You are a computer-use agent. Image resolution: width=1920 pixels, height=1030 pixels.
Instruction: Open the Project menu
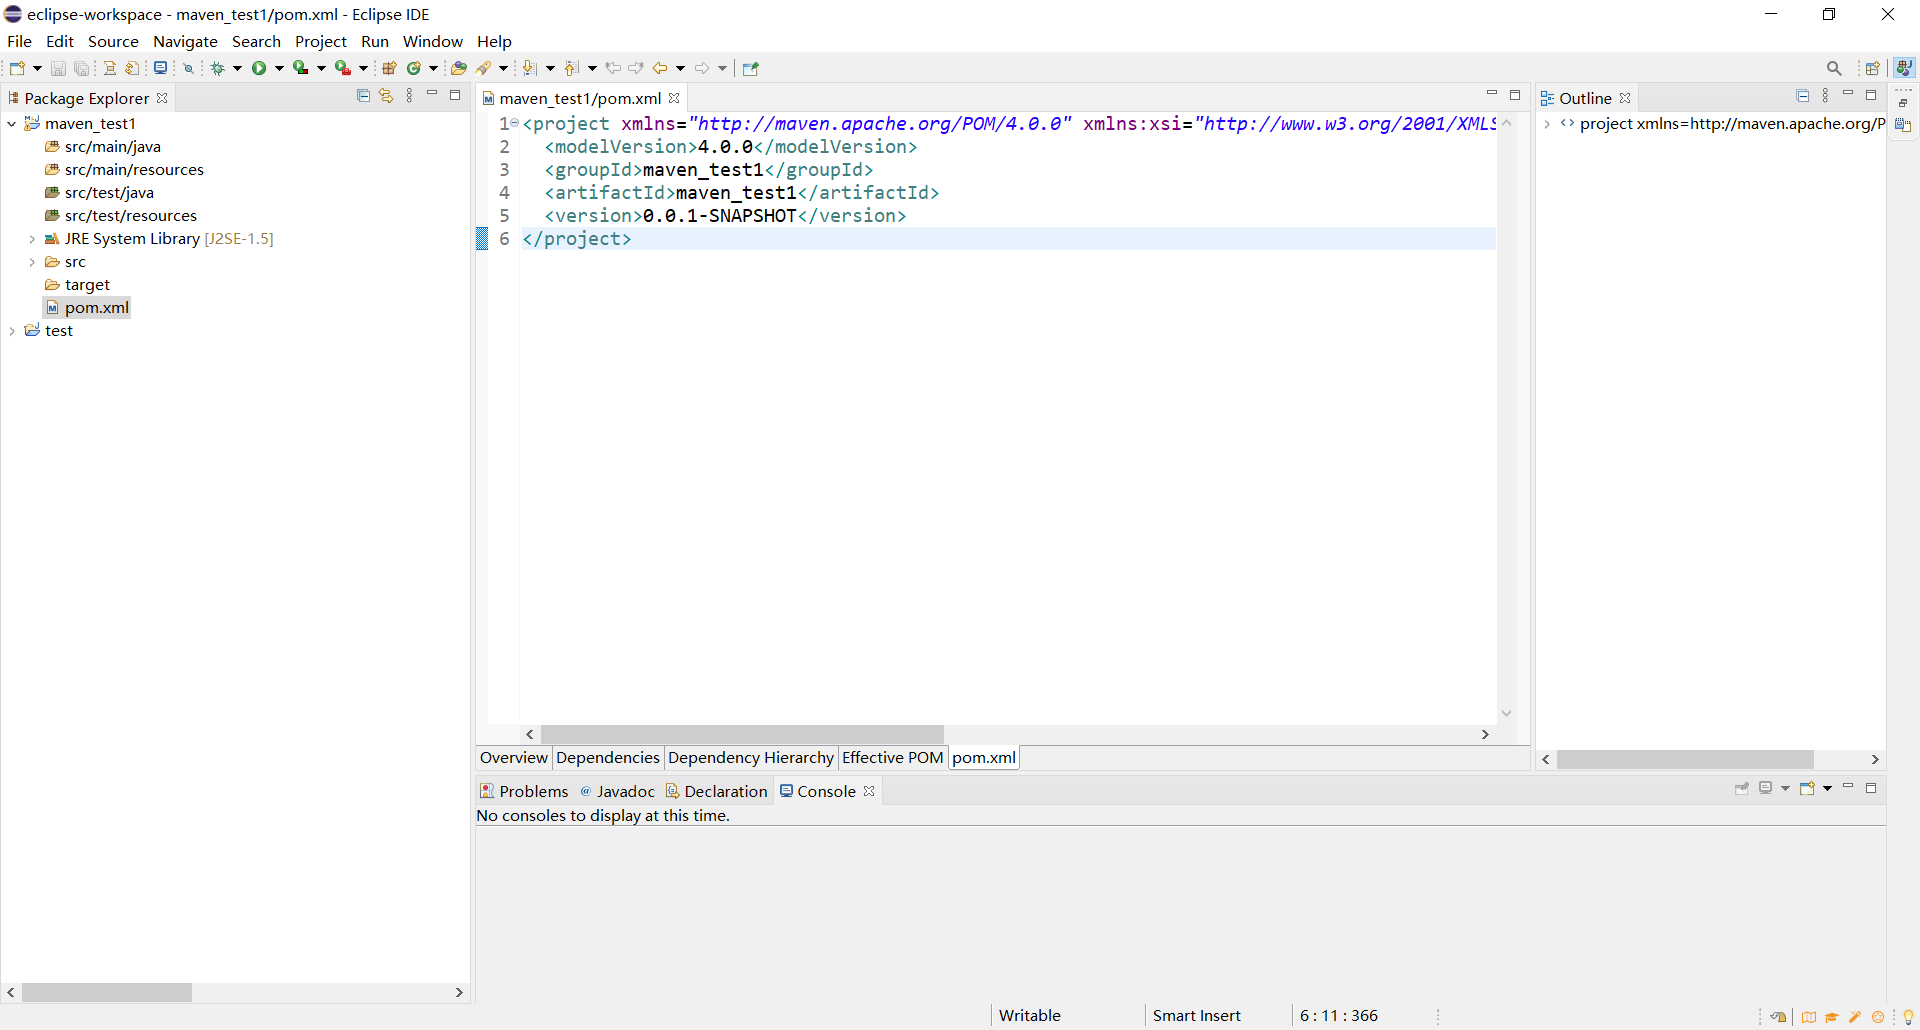coord(320,41)
